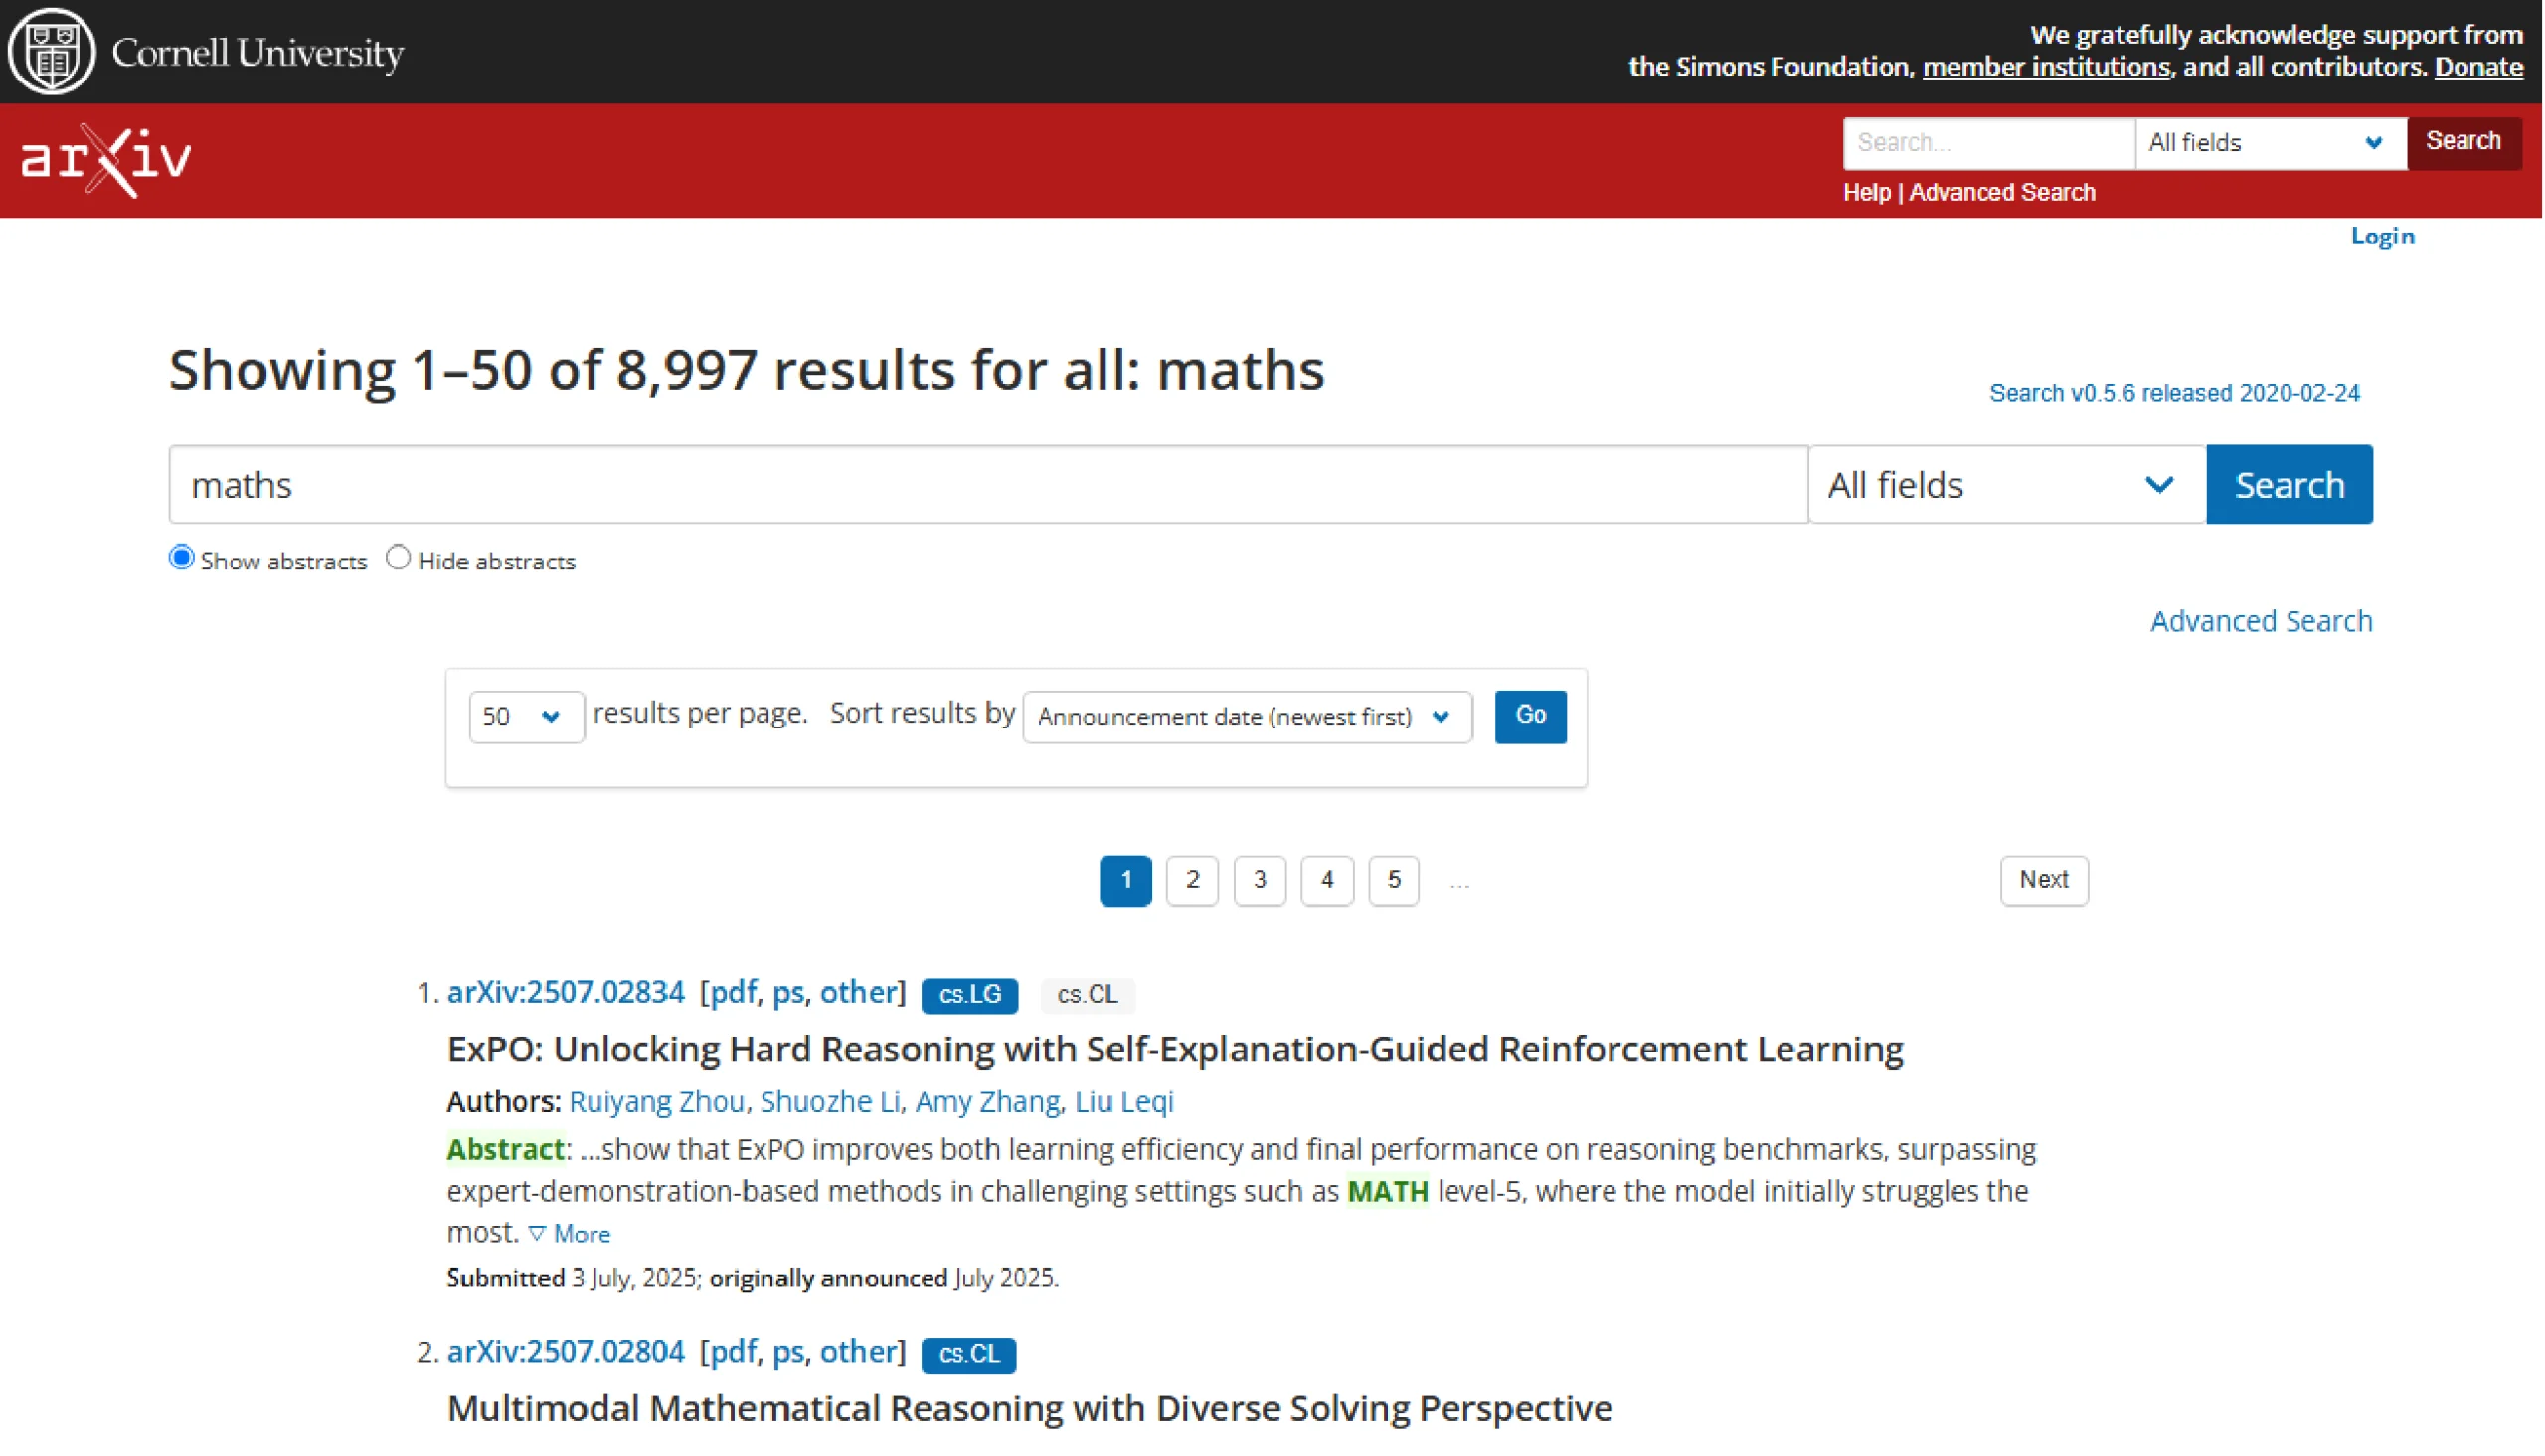Viewport: 2545px width, 1456px height.
Task: Open author Ruiyang Zhou link
Action: (656, 1102)
